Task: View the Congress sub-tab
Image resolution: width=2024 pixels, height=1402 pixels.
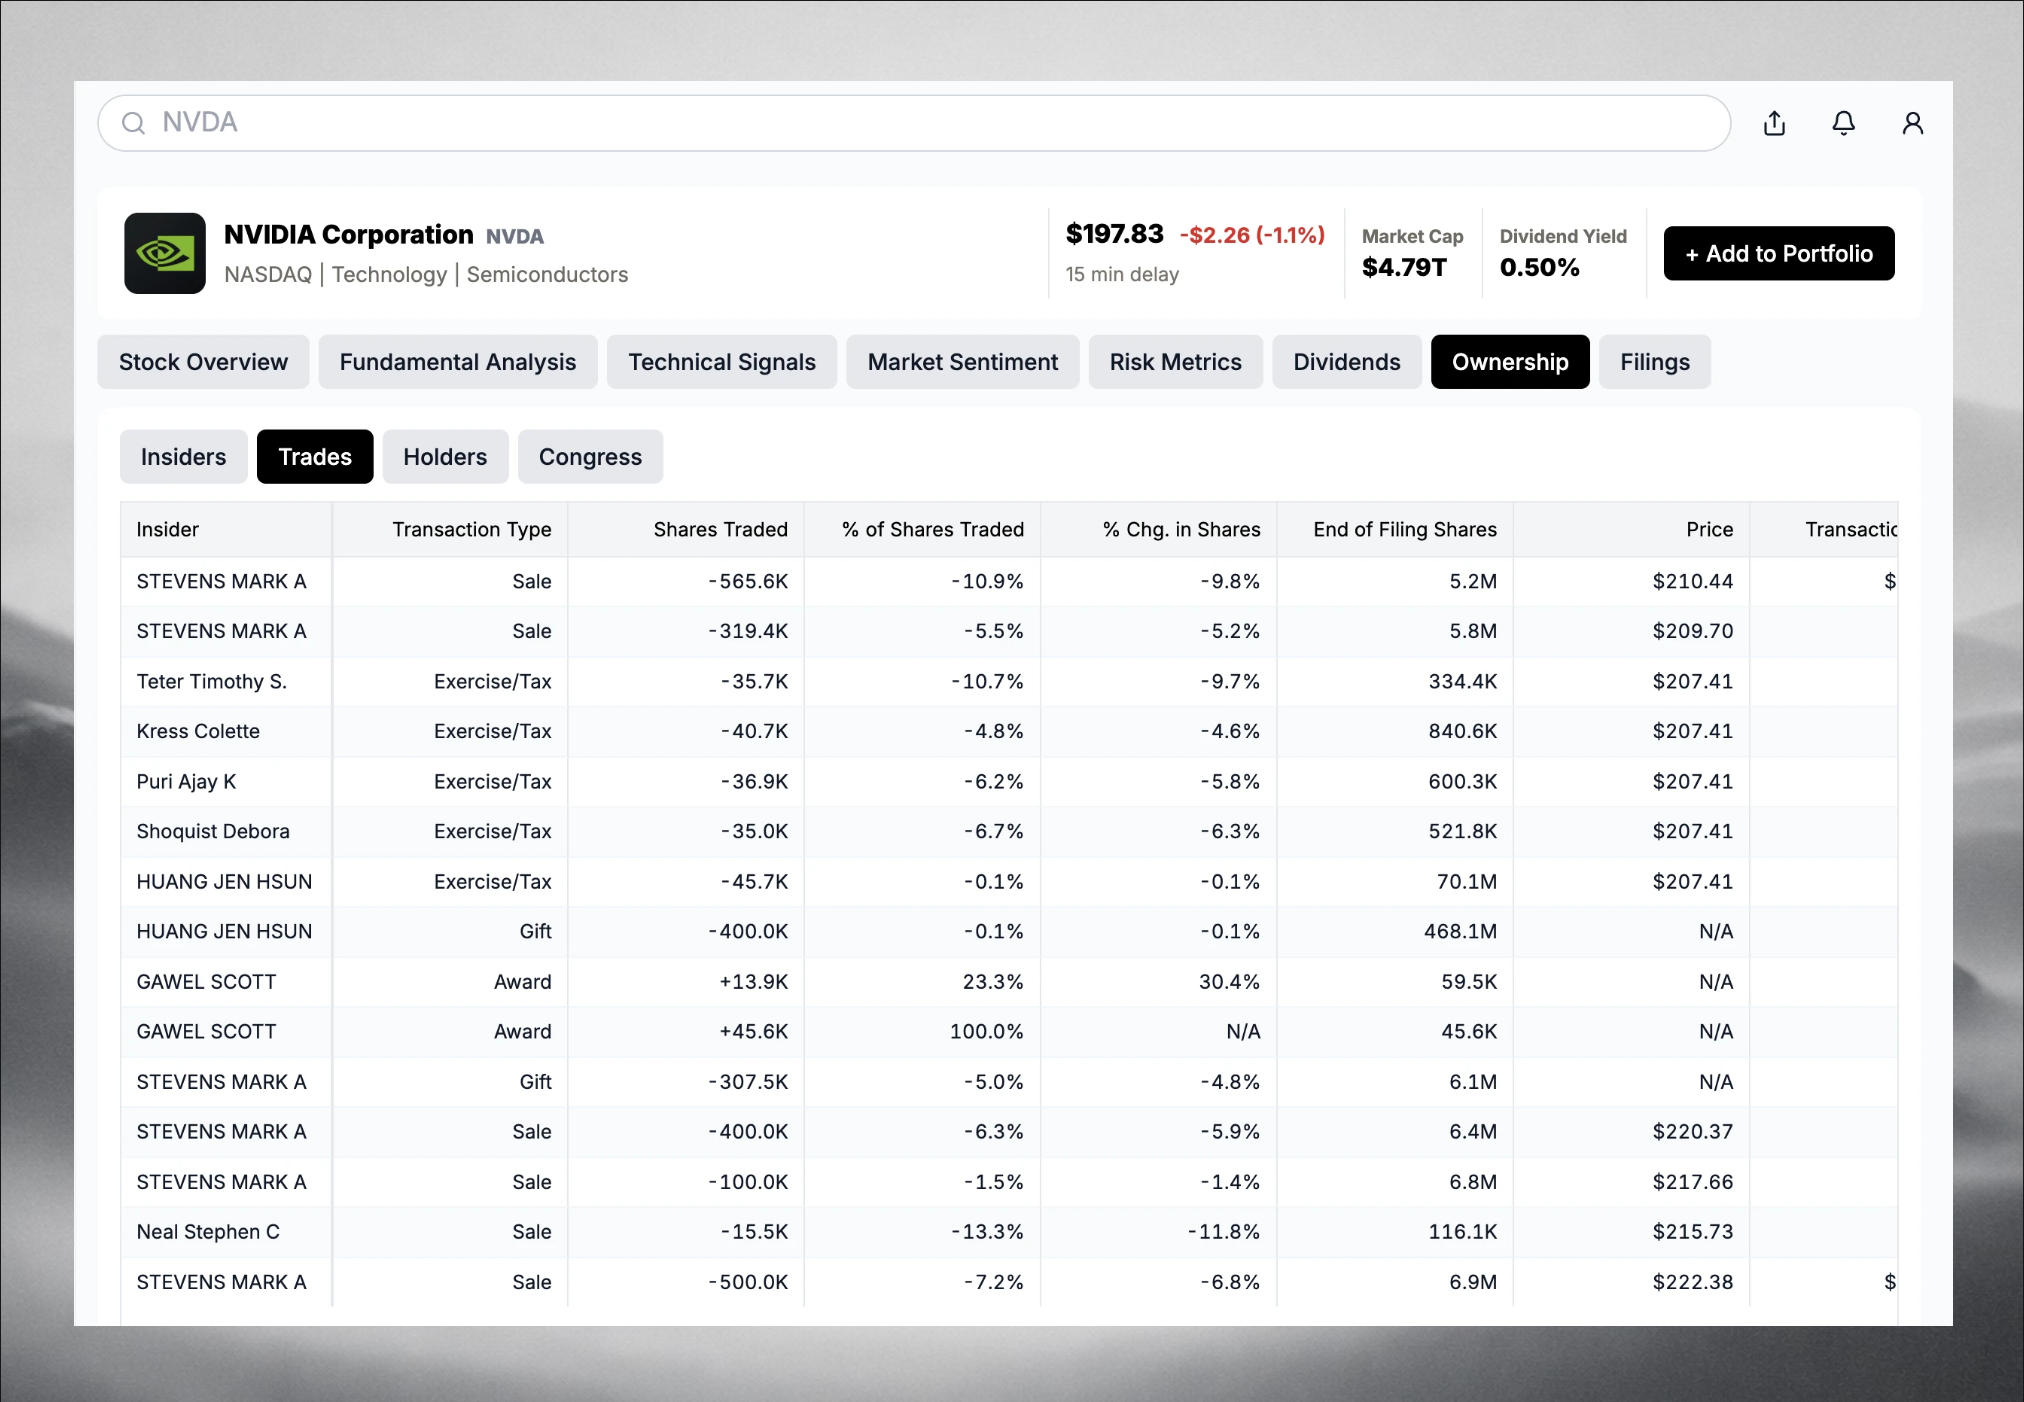Action: pos(590,457)
